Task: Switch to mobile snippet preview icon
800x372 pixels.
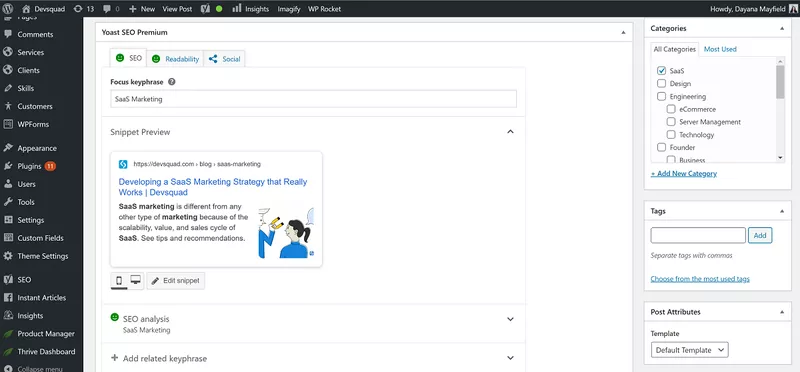Action: point(119,280)
